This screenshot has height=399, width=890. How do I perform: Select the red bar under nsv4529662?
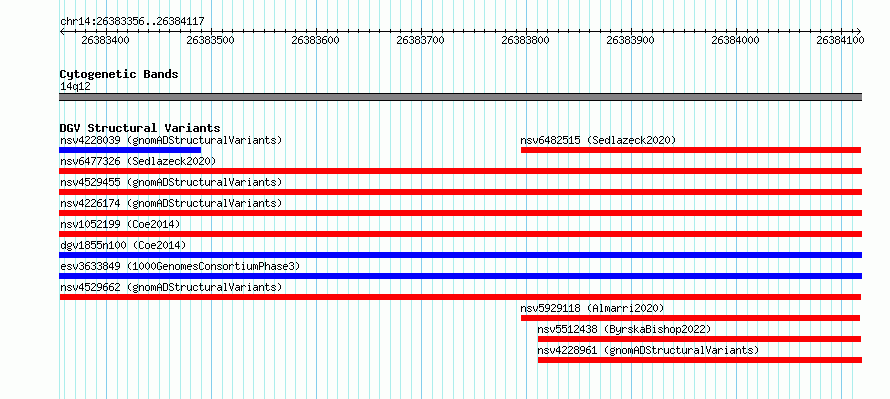tap(460, 297)
